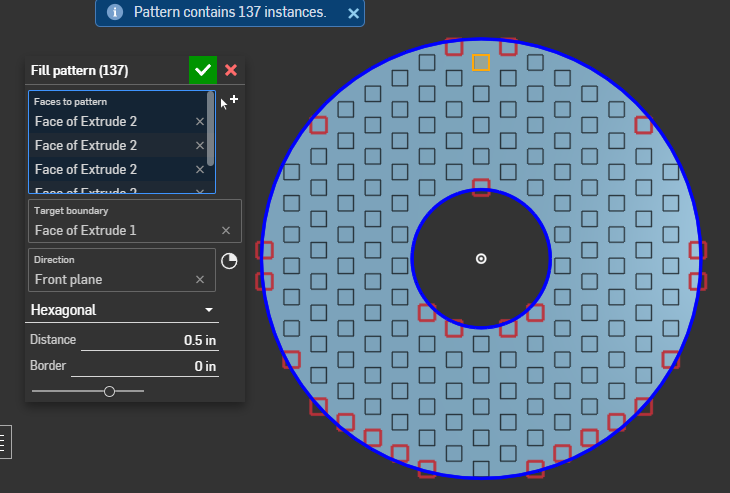730x493 pixels.
Task: Select third Face of Extrude 2 row
Action: [118, 169]
